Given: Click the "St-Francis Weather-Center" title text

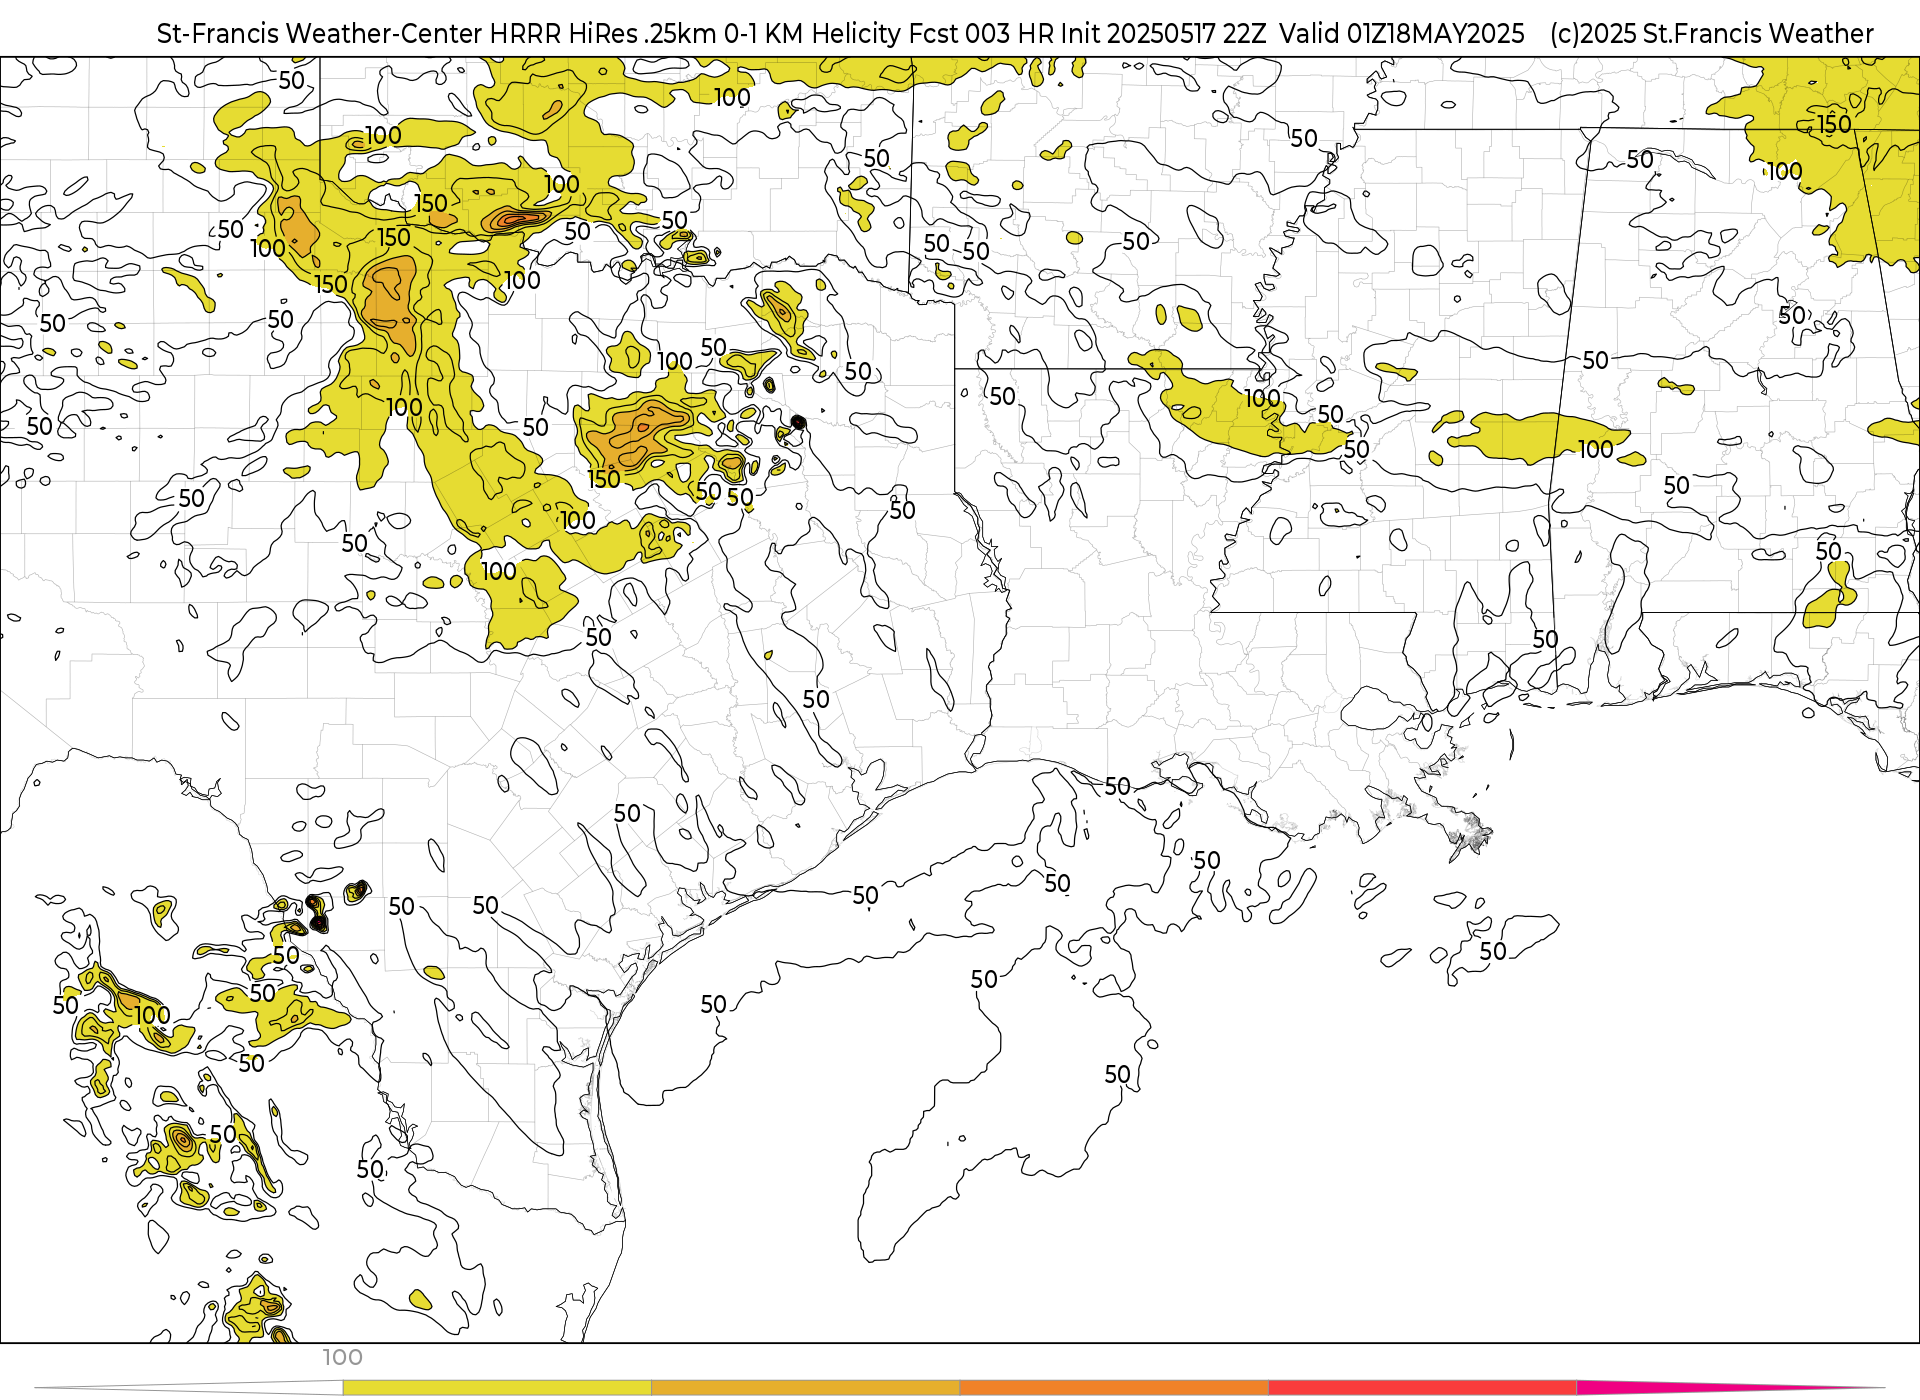Looking at the screenshot, I should (x=319, y=34).
